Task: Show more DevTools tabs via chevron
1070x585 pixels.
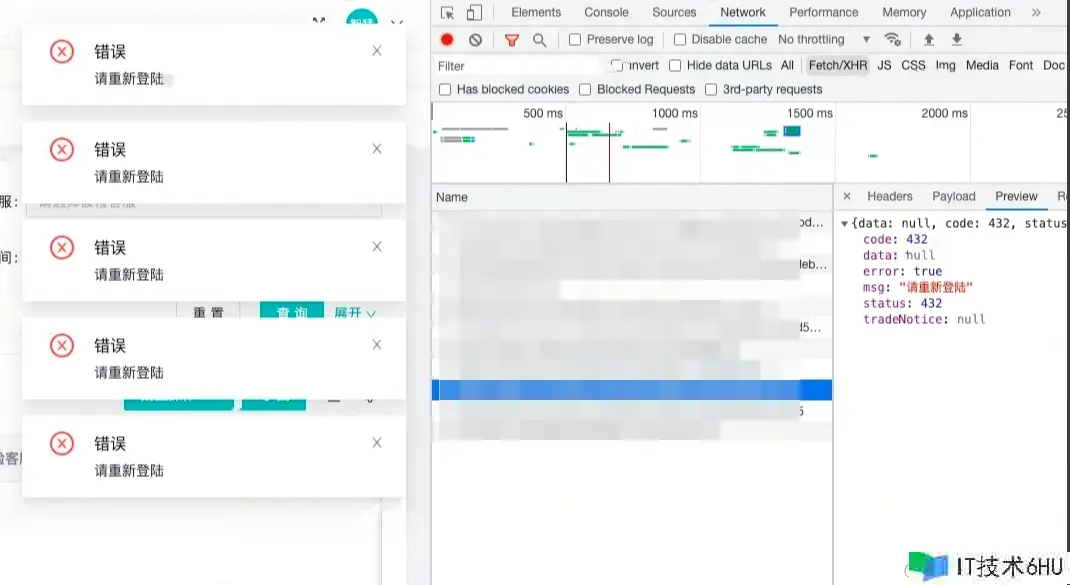Action: click(1036, 13)
